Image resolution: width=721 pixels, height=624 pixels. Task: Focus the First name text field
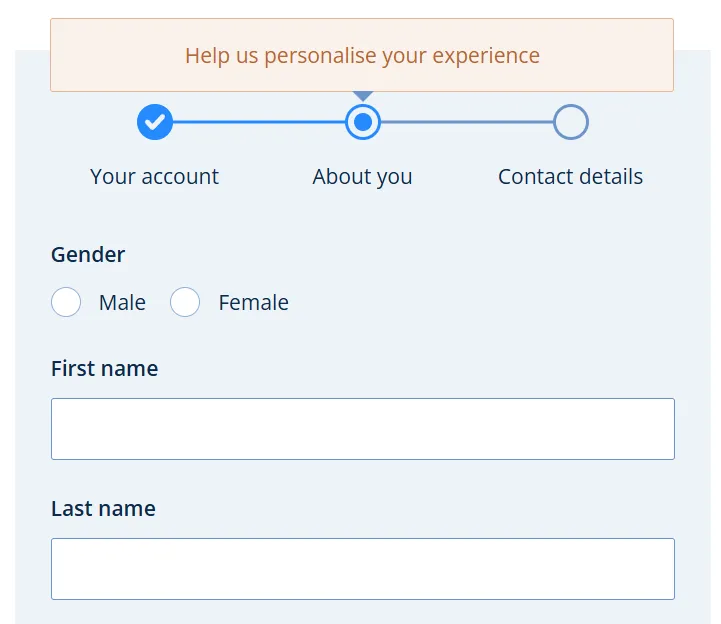[362, 429]
